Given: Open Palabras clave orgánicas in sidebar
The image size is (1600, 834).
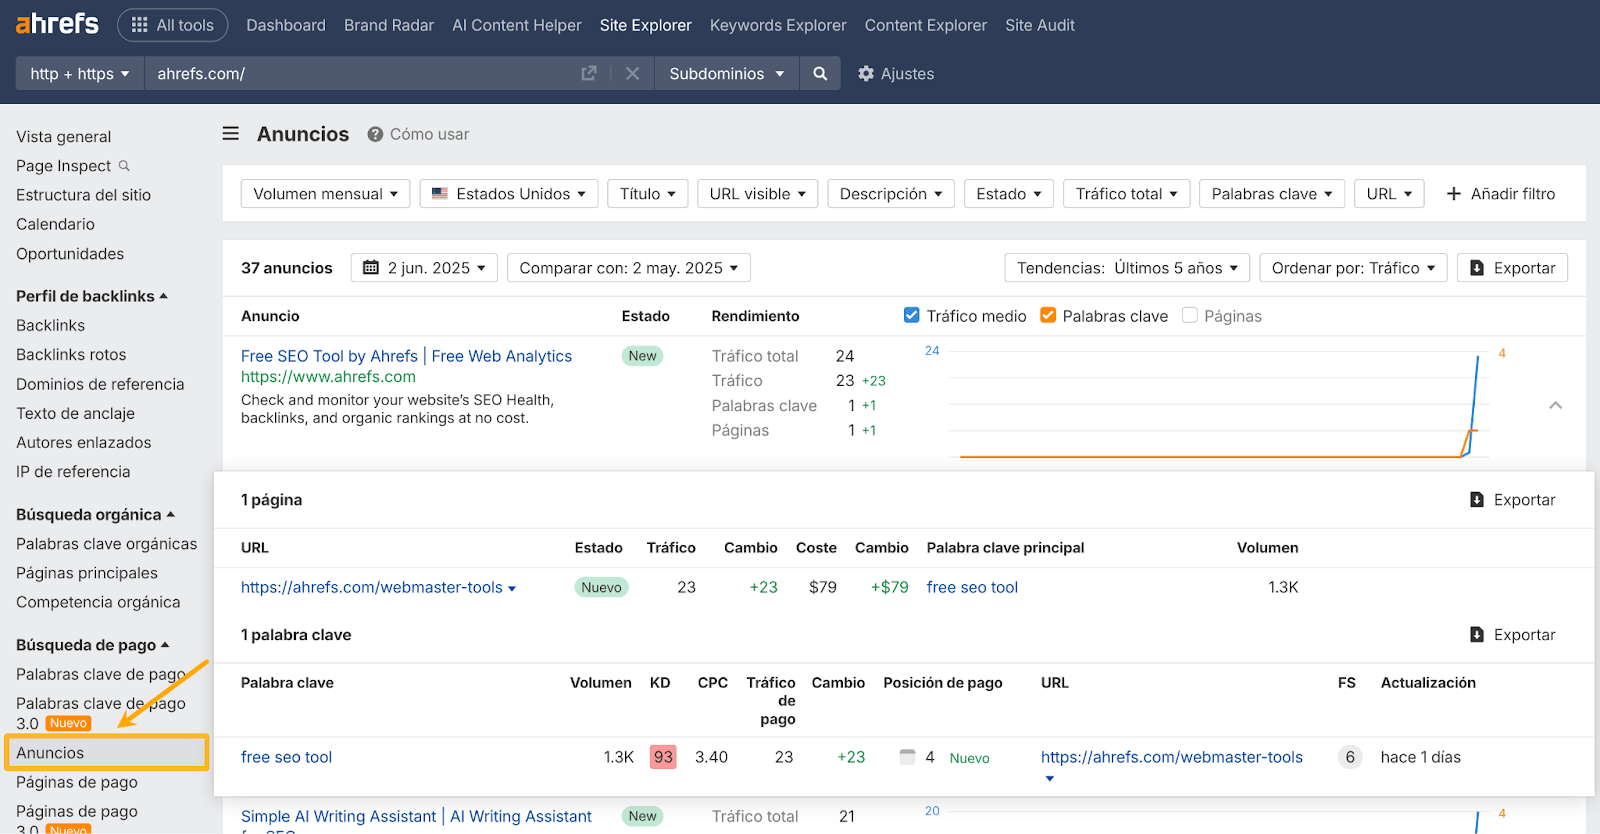Looking at the screenshot, I should click(x=107, y=543).
